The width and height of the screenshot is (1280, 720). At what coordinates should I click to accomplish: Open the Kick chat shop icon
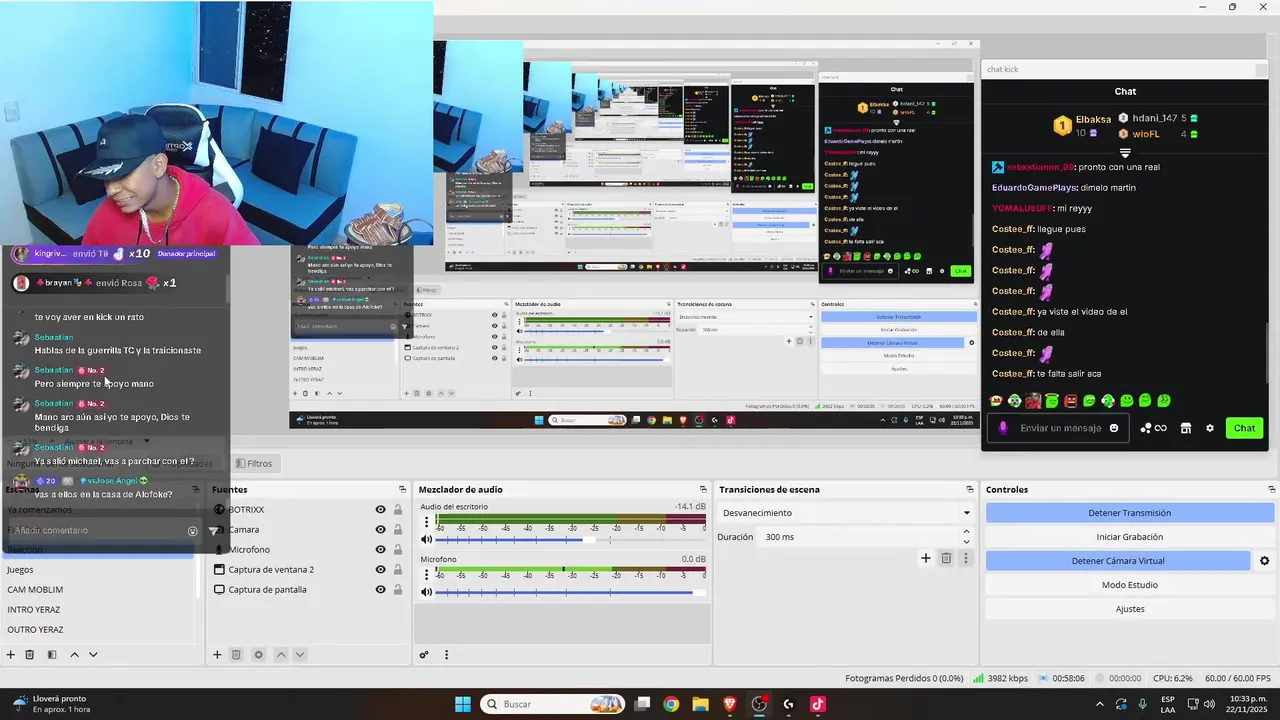(x=1186, y=428)
